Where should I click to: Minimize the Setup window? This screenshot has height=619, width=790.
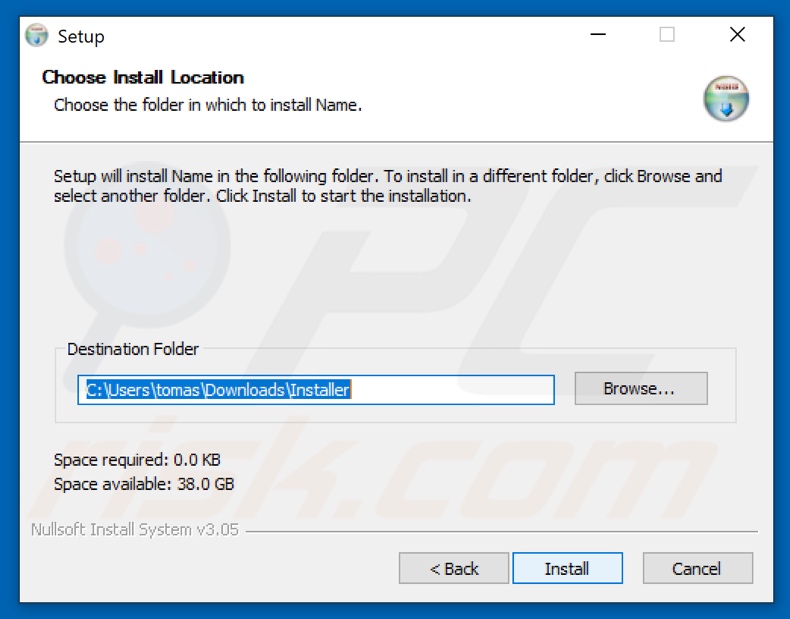(x=598, y=36)
